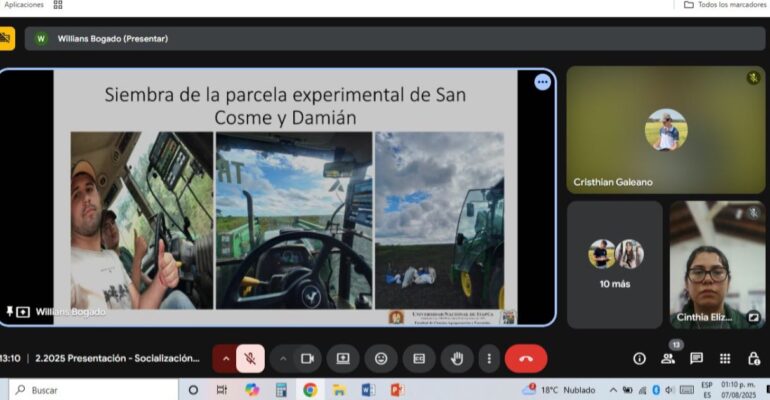This screenshot has width=770, height=400.
Task: Raise hand in the meeting
Action: tap(457, 359)
